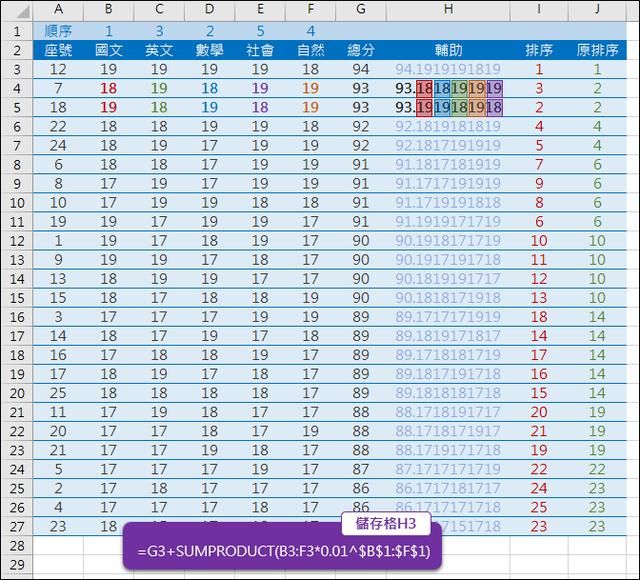Click rank 24 in the 排序 column
The height and width of the screenshot is (580, 640).
(539, 488)
